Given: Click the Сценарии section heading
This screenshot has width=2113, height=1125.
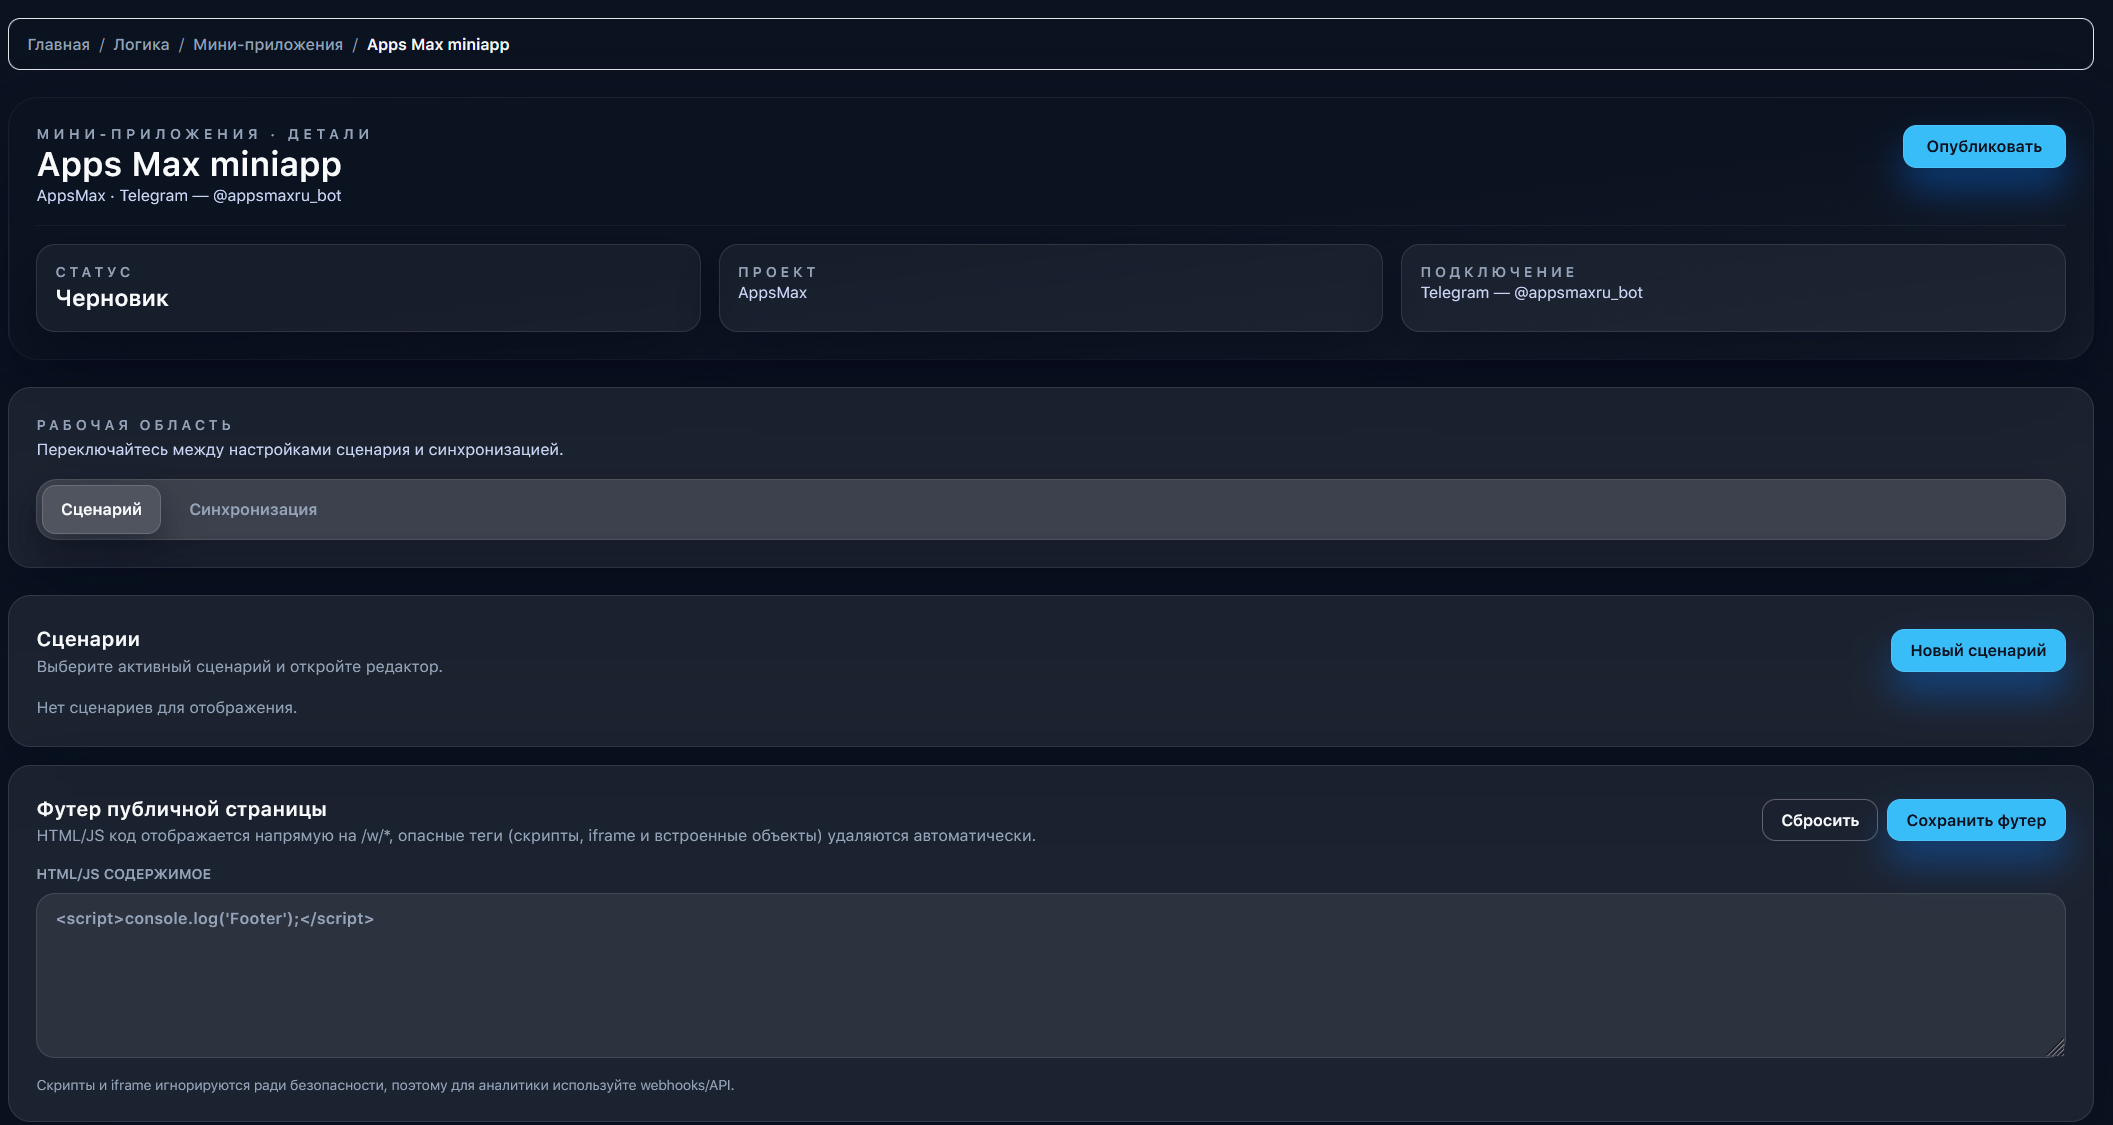Looking at the screenshot, I should 88,640.
